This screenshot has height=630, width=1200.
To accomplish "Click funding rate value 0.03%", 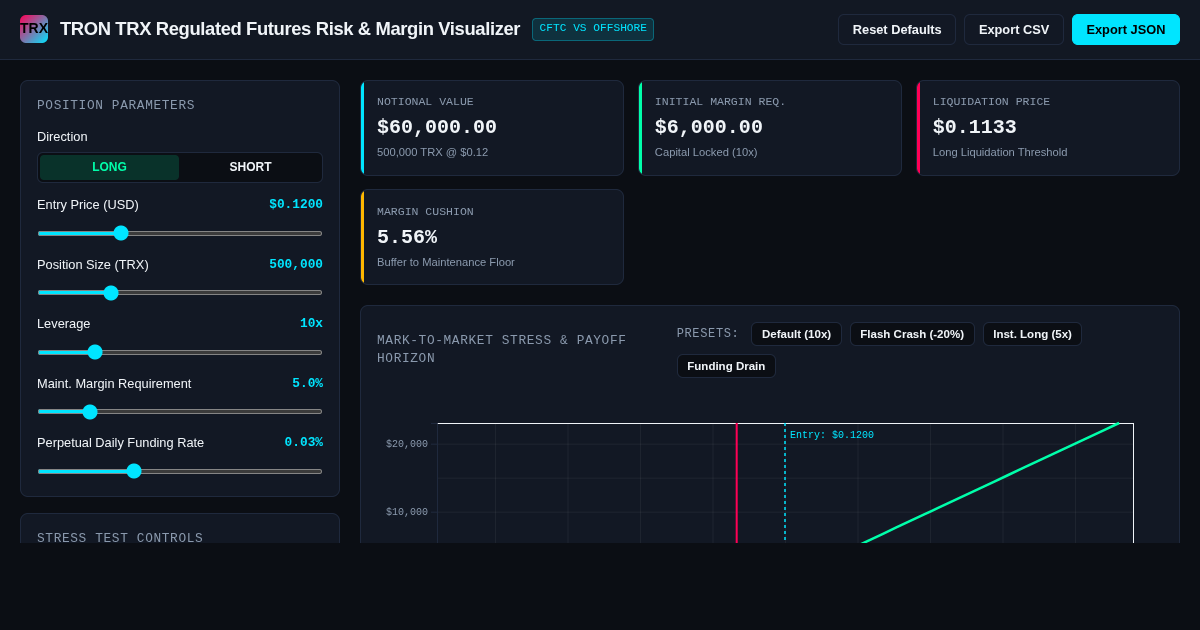I will click(x=303, y=442).
